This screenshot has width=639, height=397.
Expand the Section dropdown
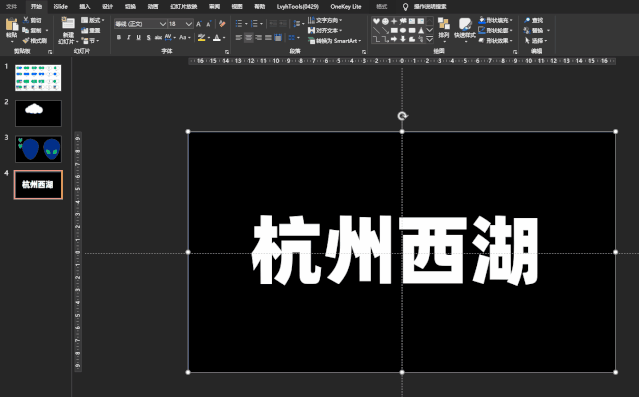90,40
